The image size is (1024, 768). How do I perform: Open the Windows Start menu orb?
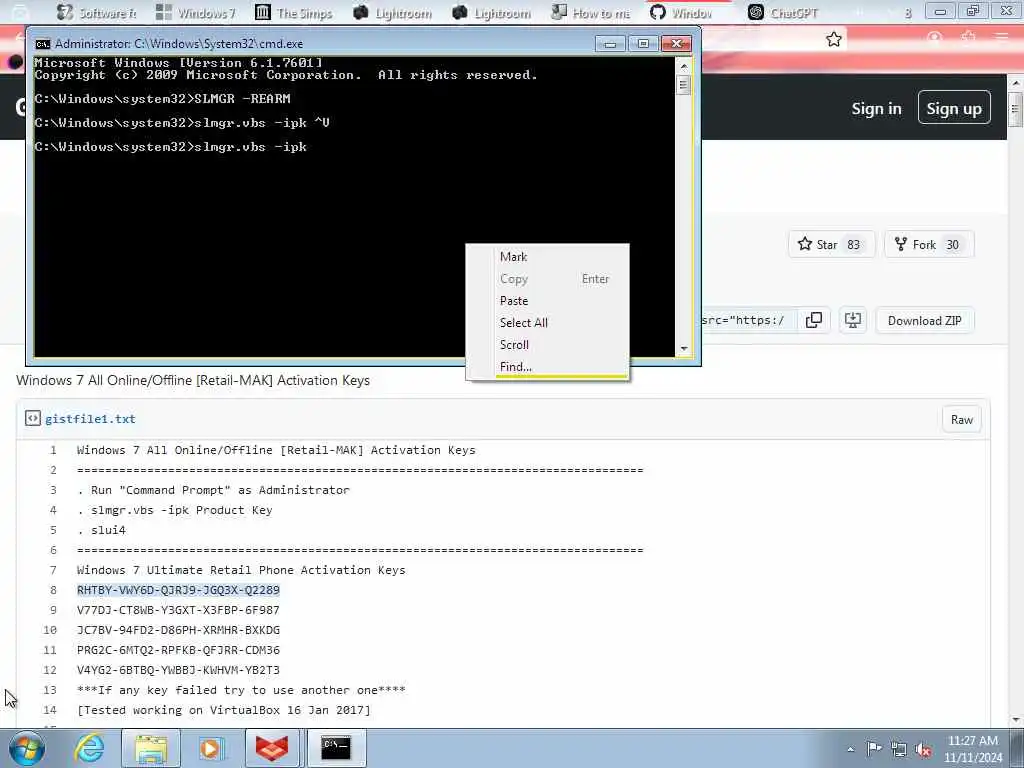click(26, 748)
